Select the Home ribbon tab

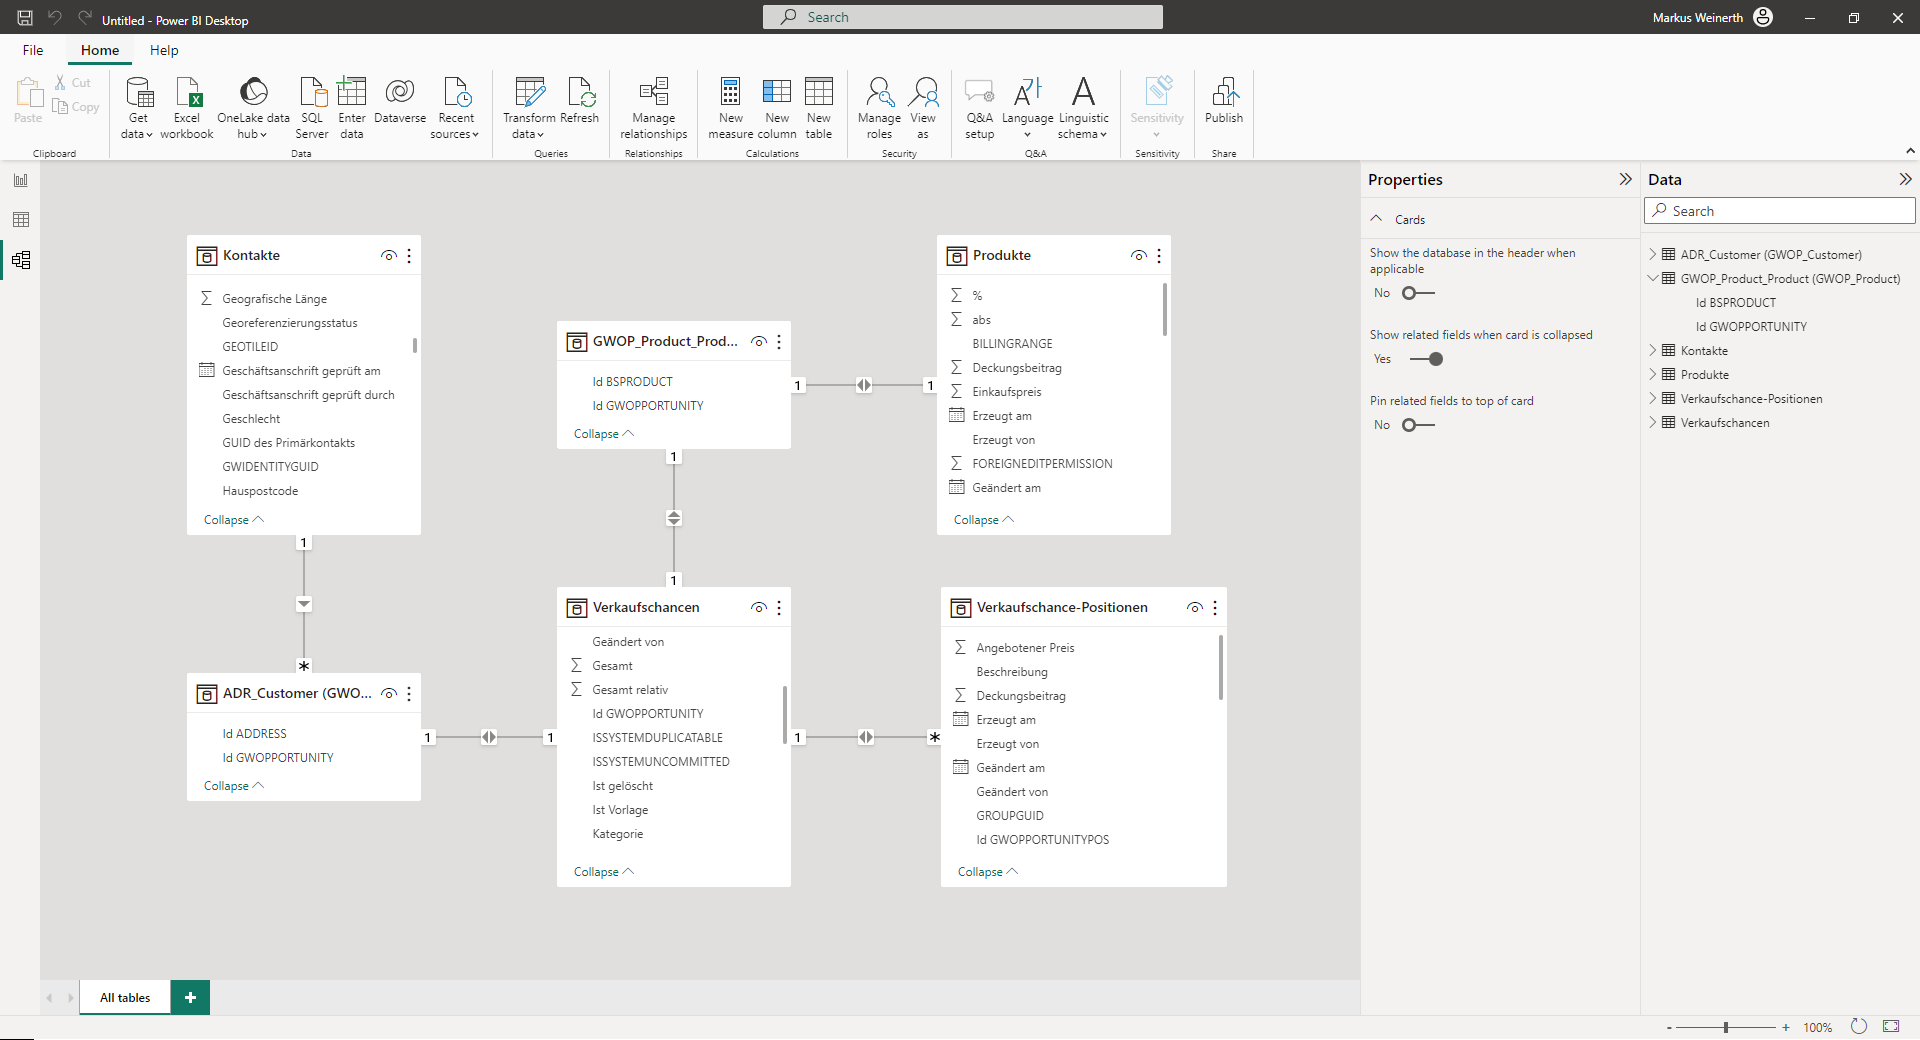pyautogui.click(x=100, y=50)
